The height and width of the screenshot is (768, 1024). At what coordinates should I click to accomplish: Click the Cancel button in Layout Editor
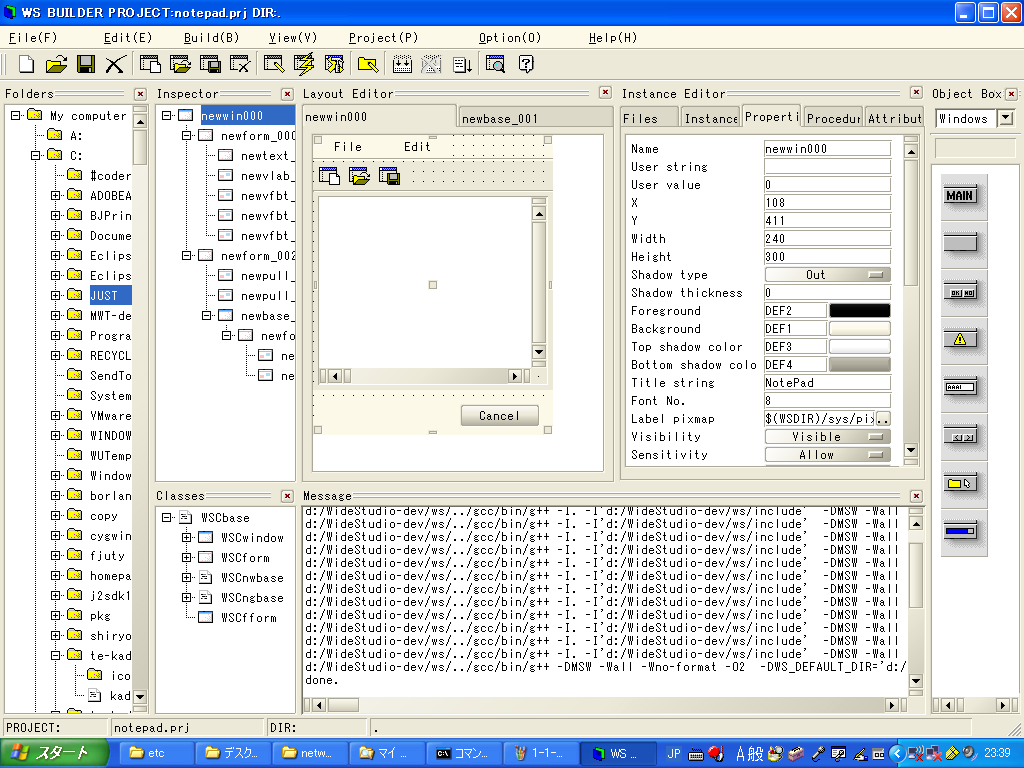pos(499,416)
